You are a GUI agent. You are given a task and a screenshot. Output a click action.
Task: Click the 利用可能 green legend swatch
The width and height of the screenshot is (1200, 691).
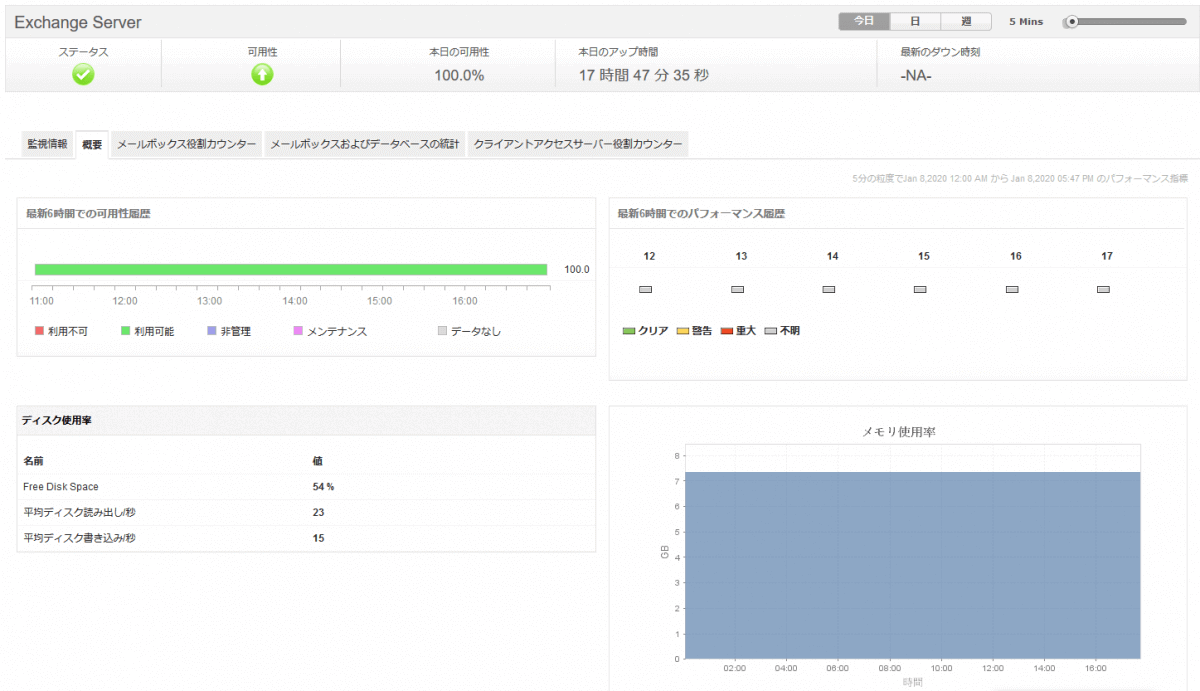point(126,331)
